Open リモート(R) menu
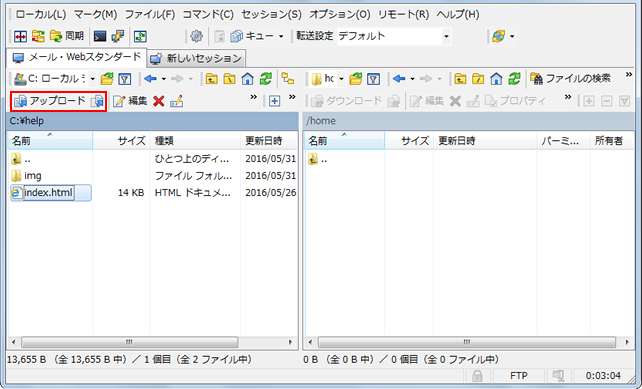 click(404, 14)
